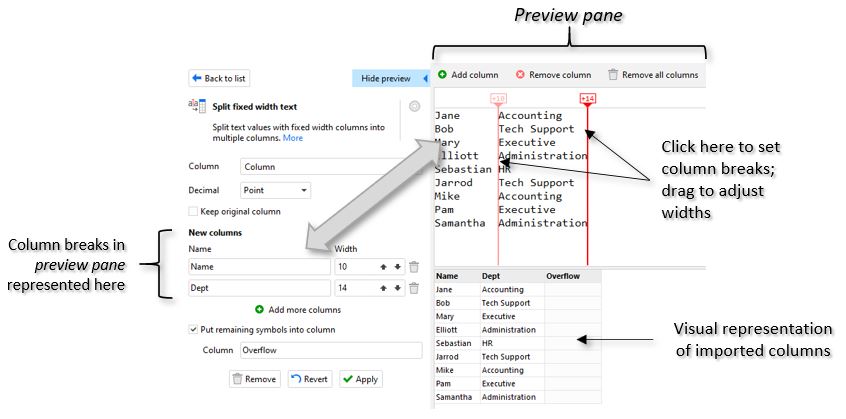Select the +14 column break marker
846x419 pixels.
pyautogui.click(x=587, y=98)
